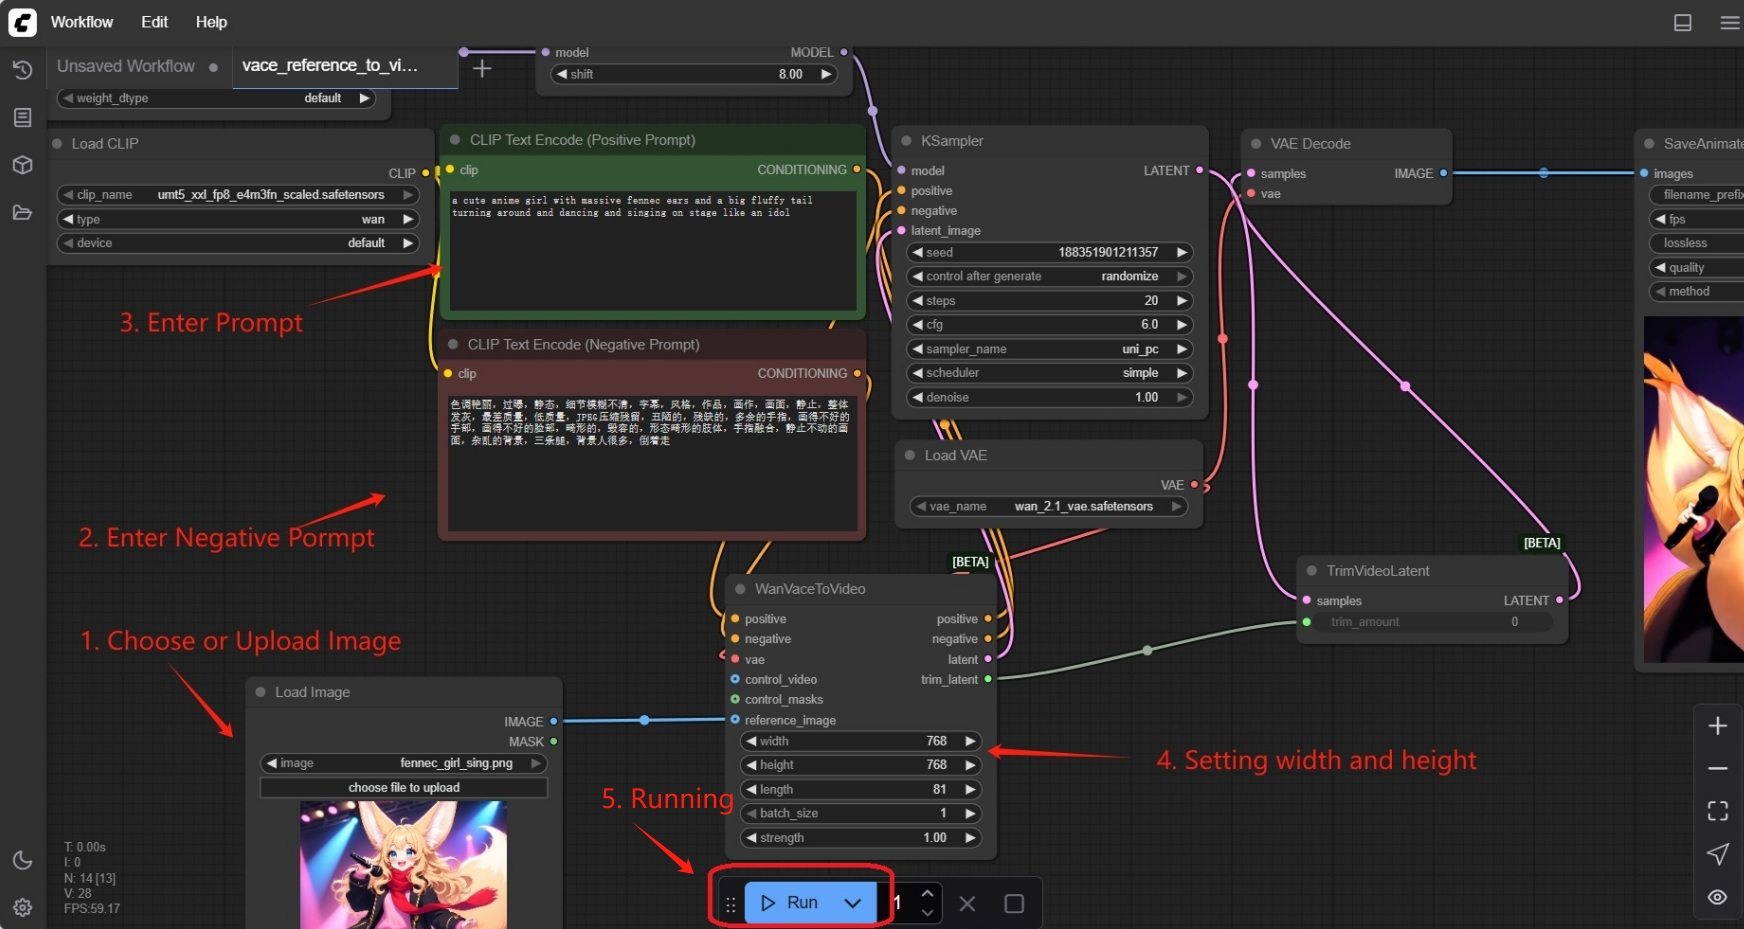Toggle dark theme moon icon
This screenshot has height=929, width=1744.
tap(22, 860)
